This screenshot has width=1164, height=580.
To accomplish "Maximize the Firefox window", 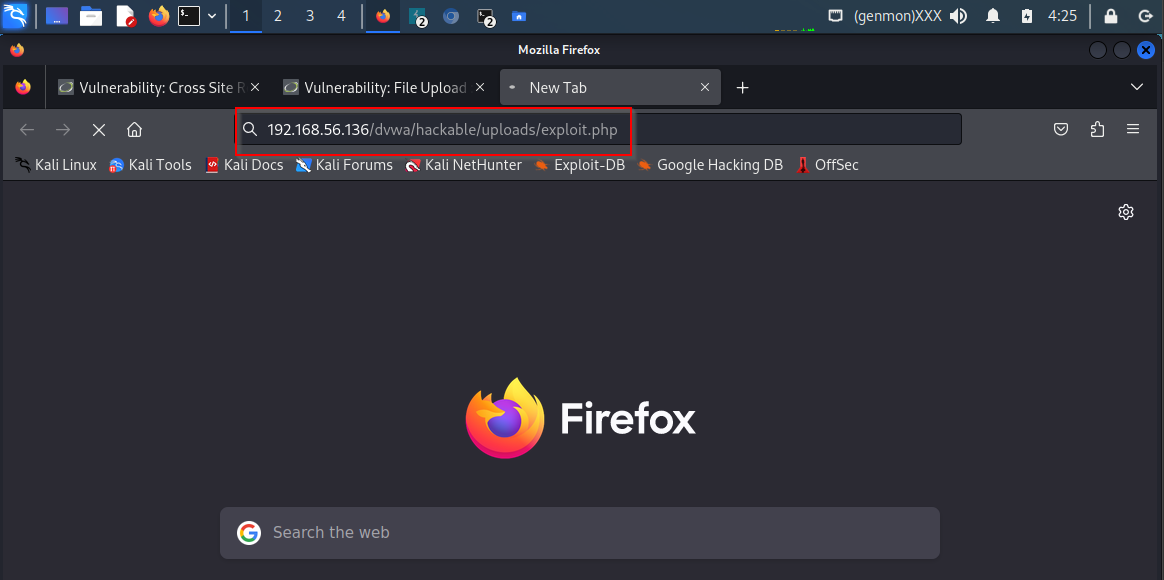I will coord(1122,50).
